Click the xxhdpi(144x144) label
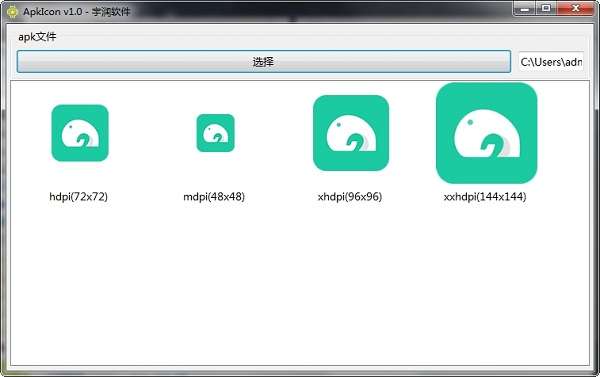The image size is (600, 377). [485, 197]
